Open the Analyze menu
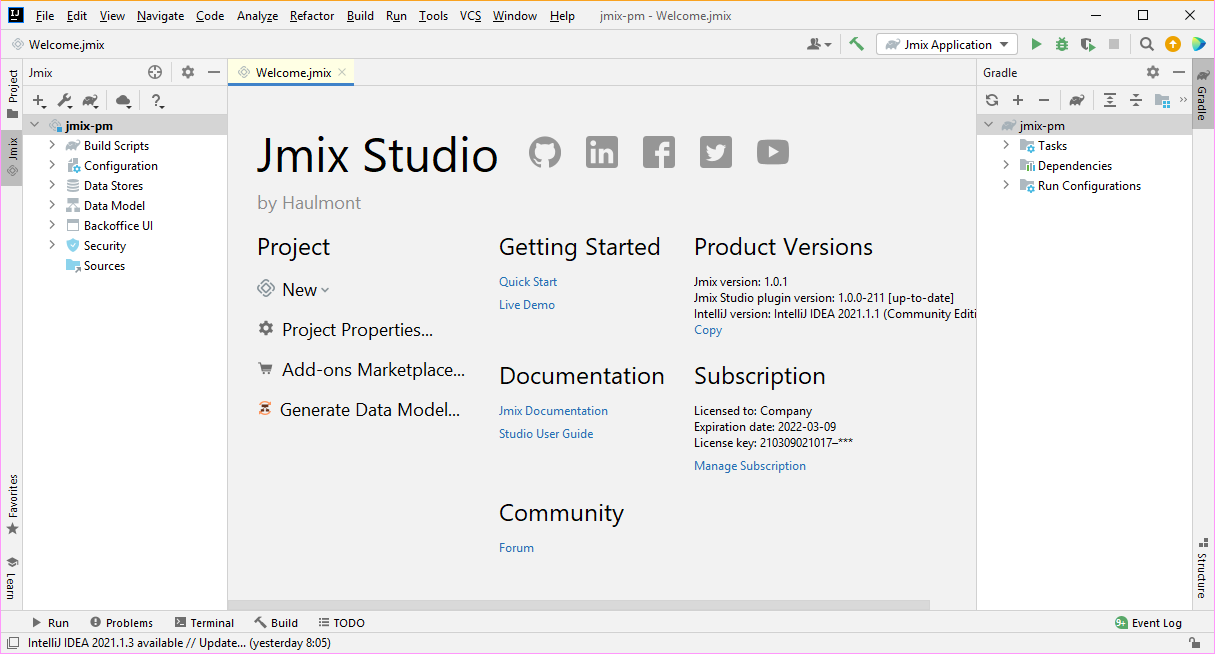Screen dimensions: 1215x654 (x=257, y=16)
